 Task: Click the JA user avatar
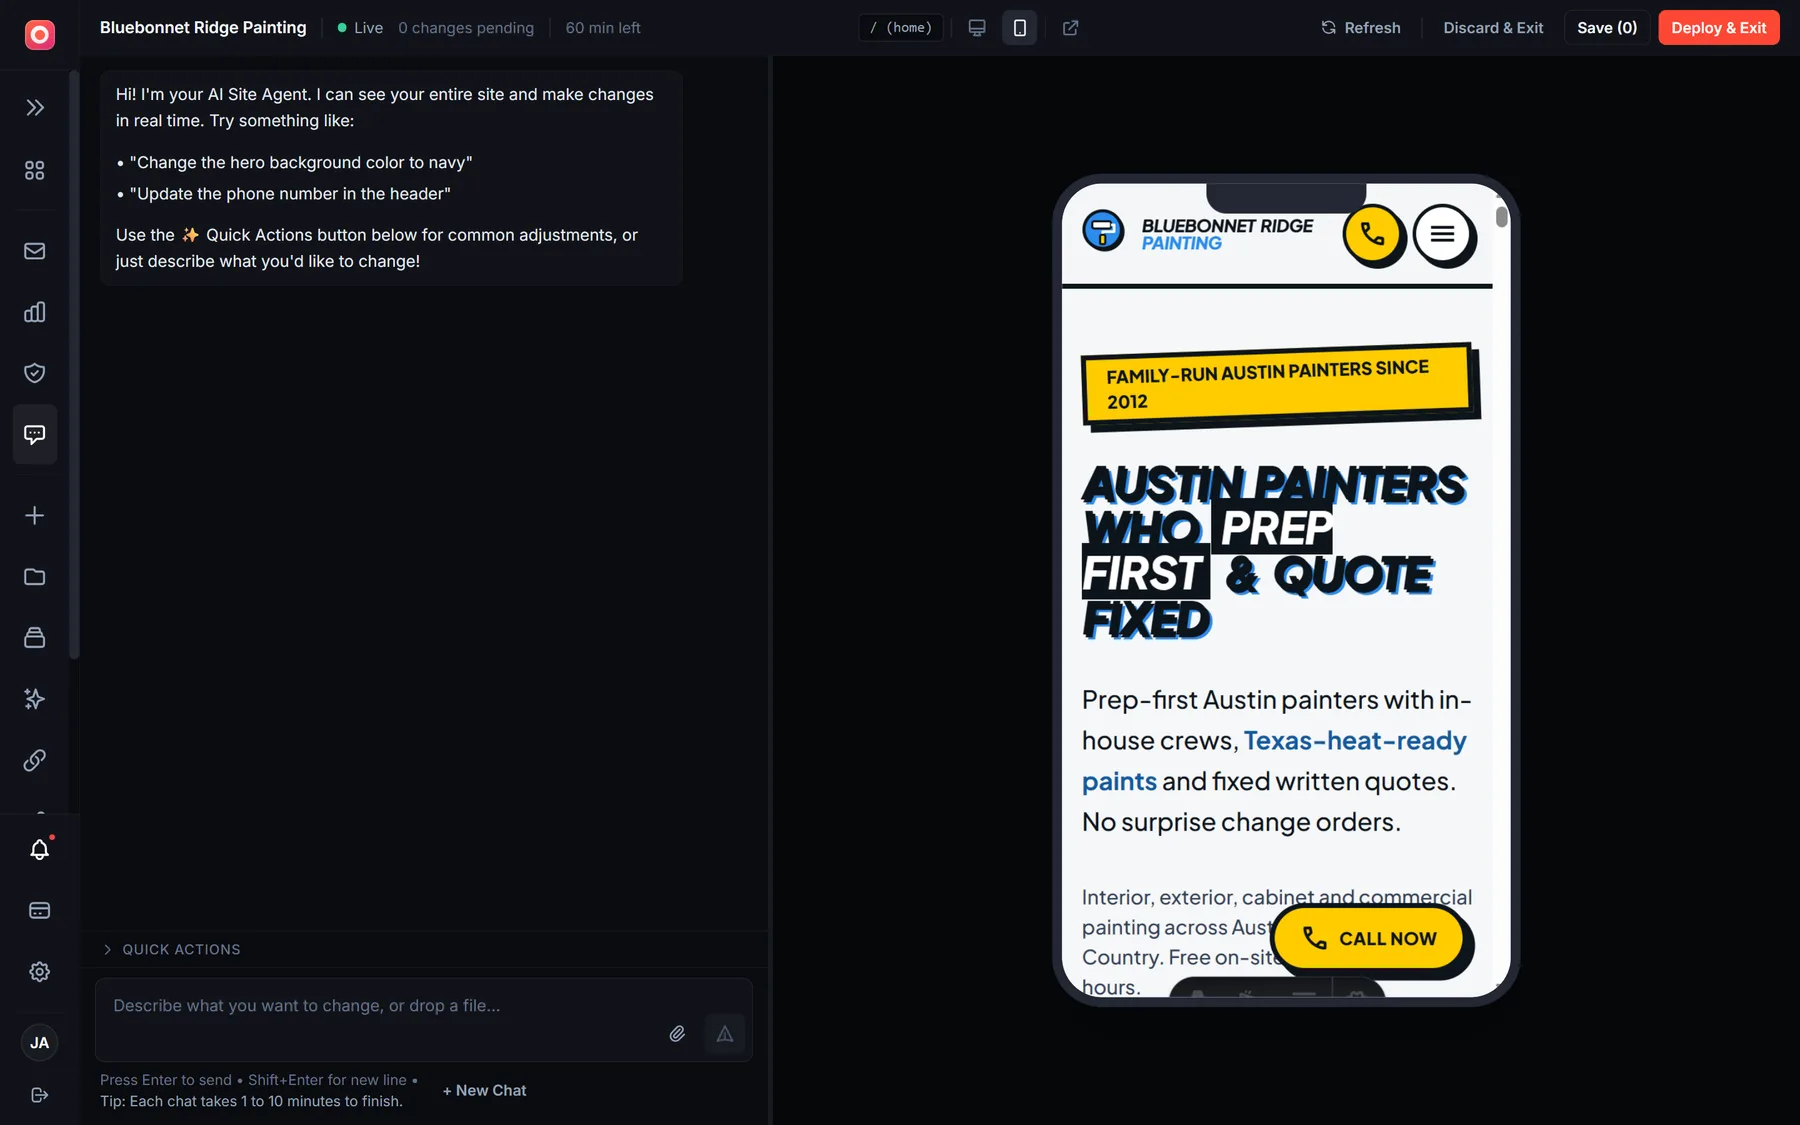(x=40, y=1043)
